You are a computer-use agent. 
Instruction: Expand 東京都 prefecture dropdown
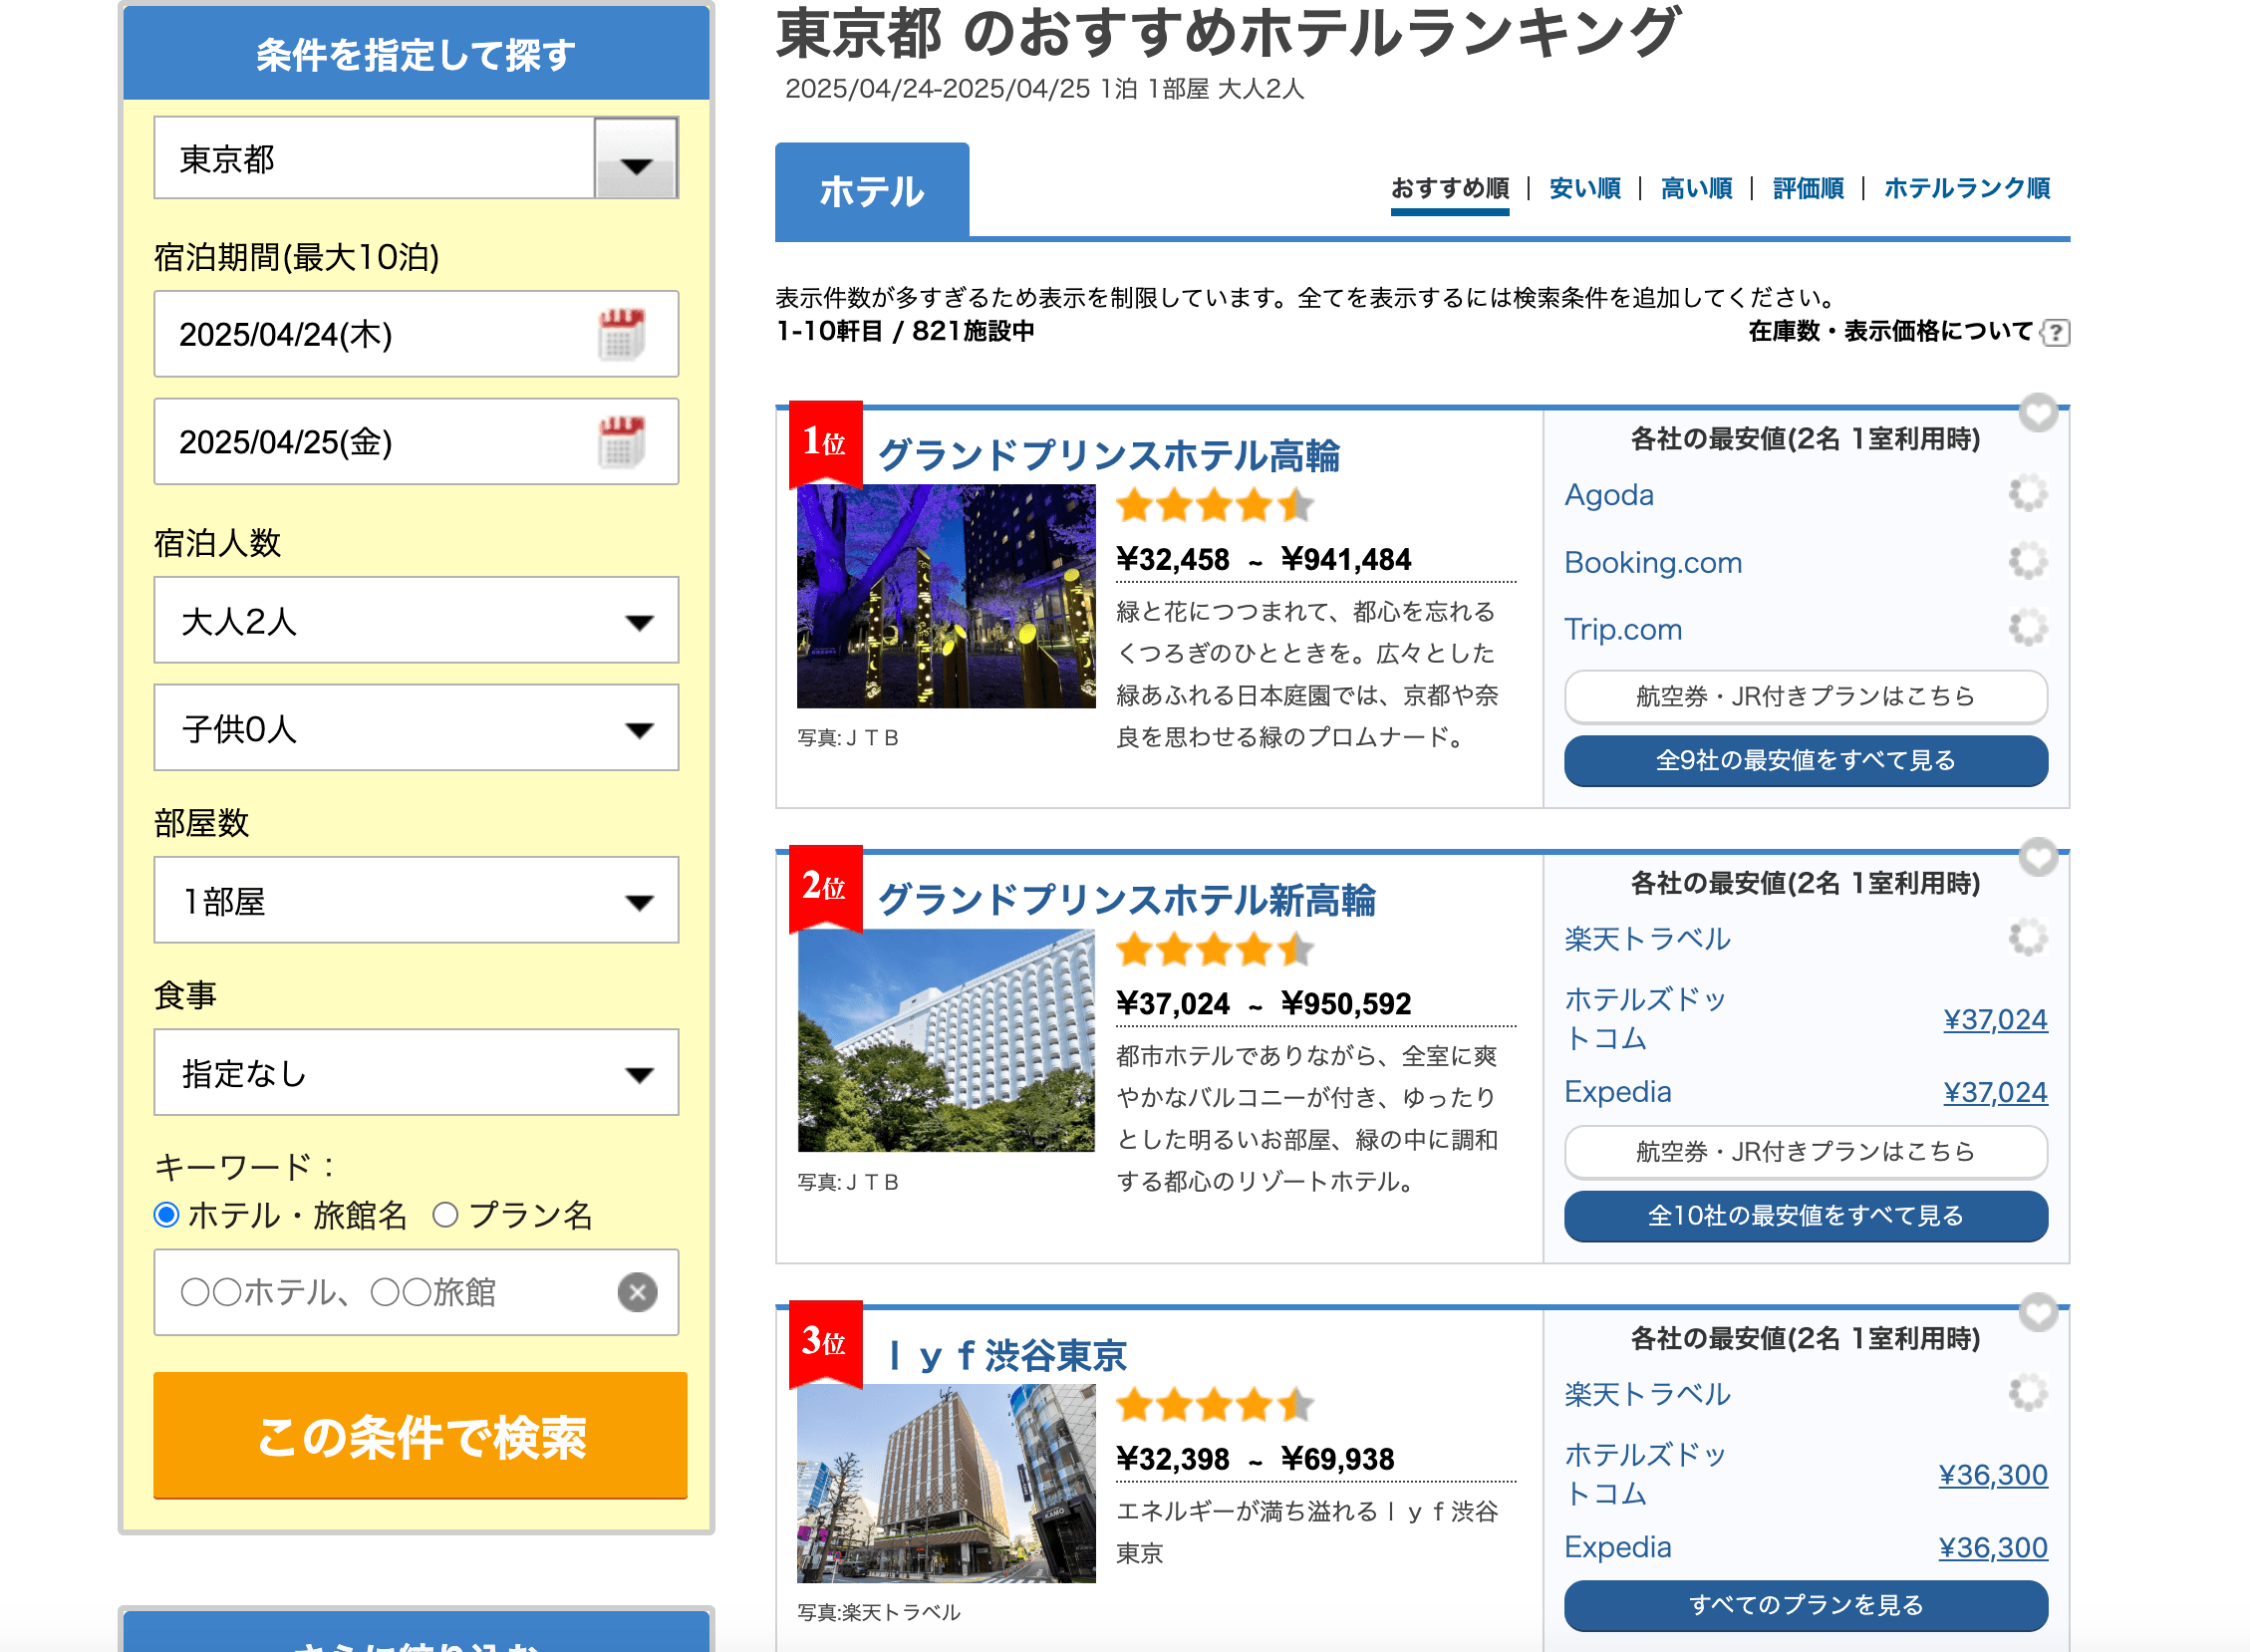(x=636, y=159)
